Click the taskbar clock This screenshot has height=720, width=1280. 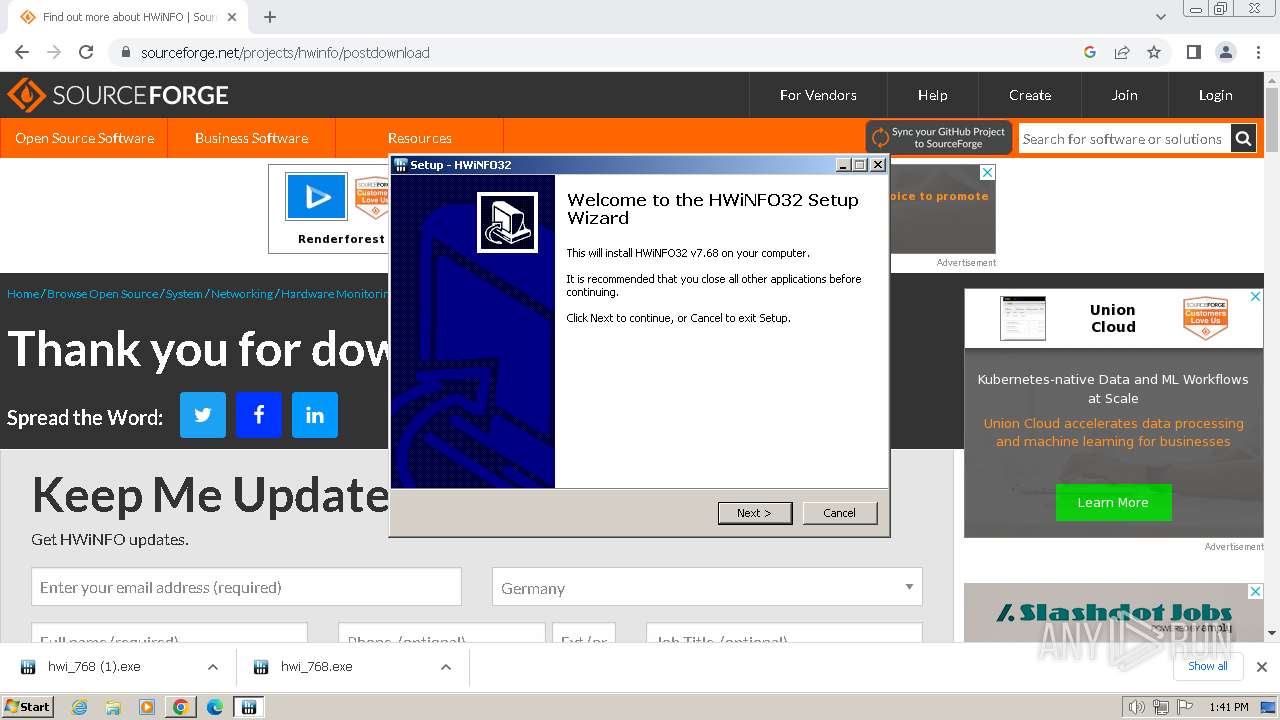click(1228, 707)
